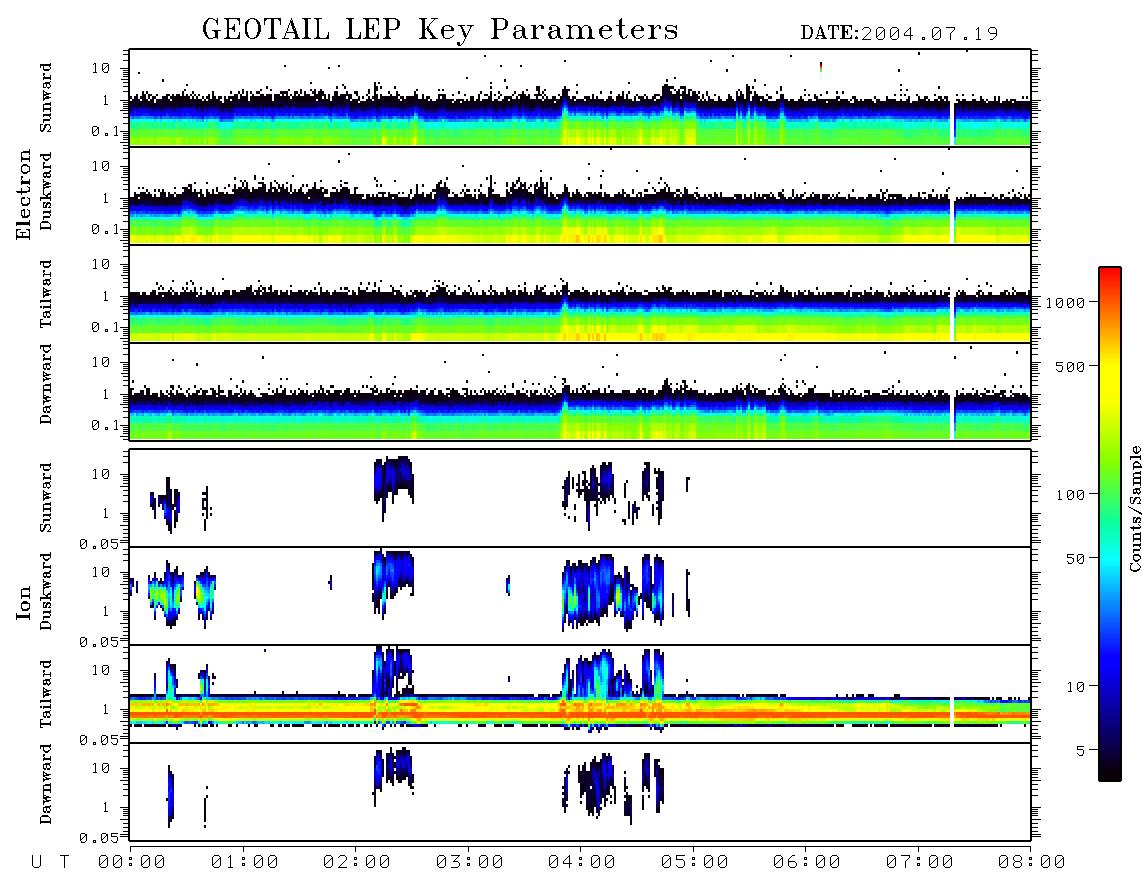Click the Ion Dawnward spectrogram panel
This screenshot has height=880, width=1142.
[x=580, y=792]
